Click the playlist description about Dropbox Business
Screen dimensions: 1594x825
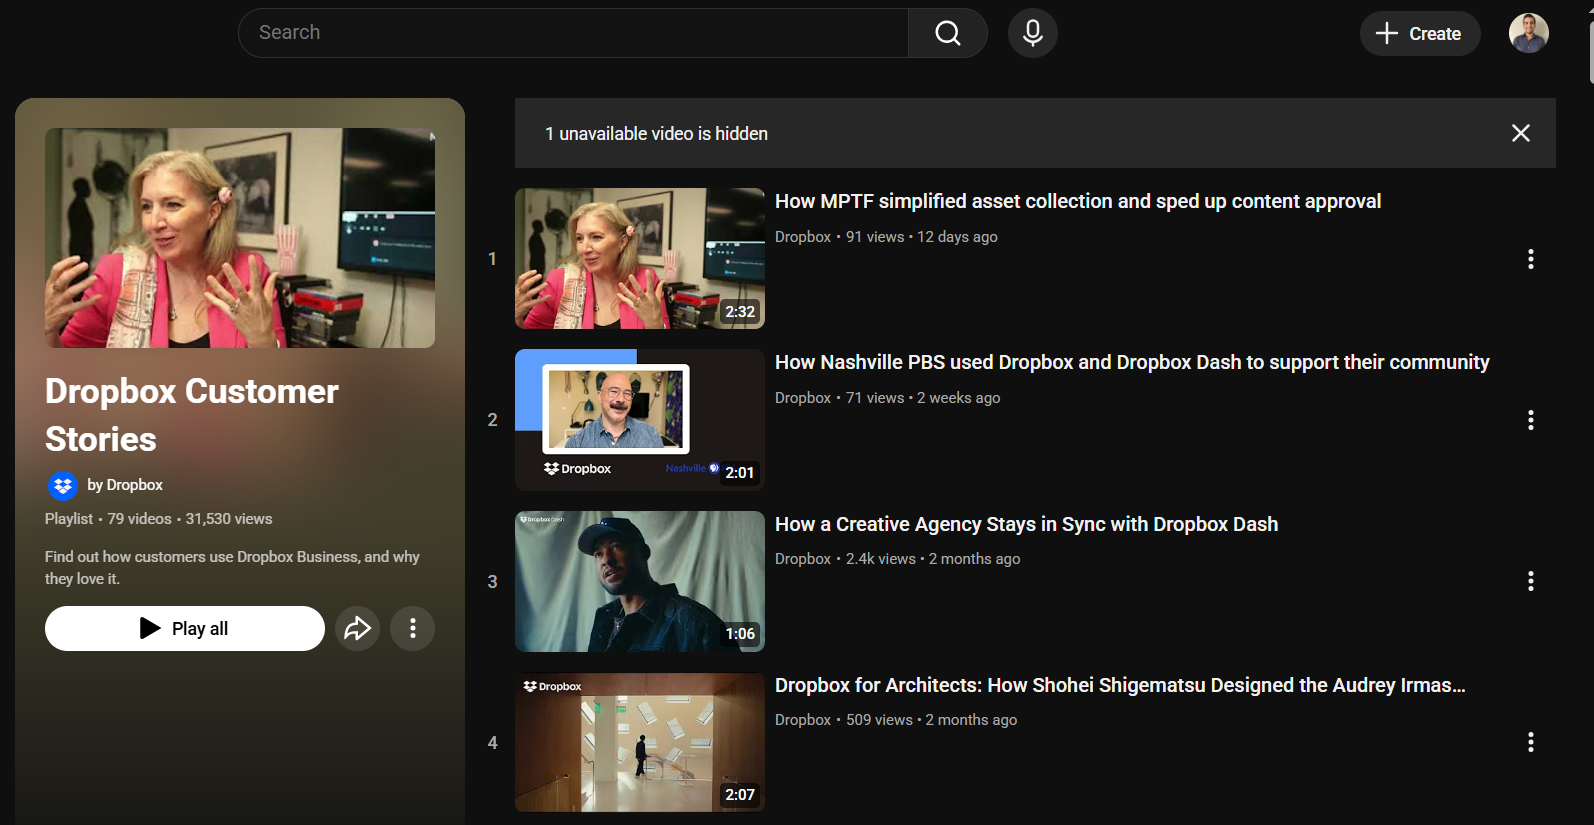click(232, 567)
